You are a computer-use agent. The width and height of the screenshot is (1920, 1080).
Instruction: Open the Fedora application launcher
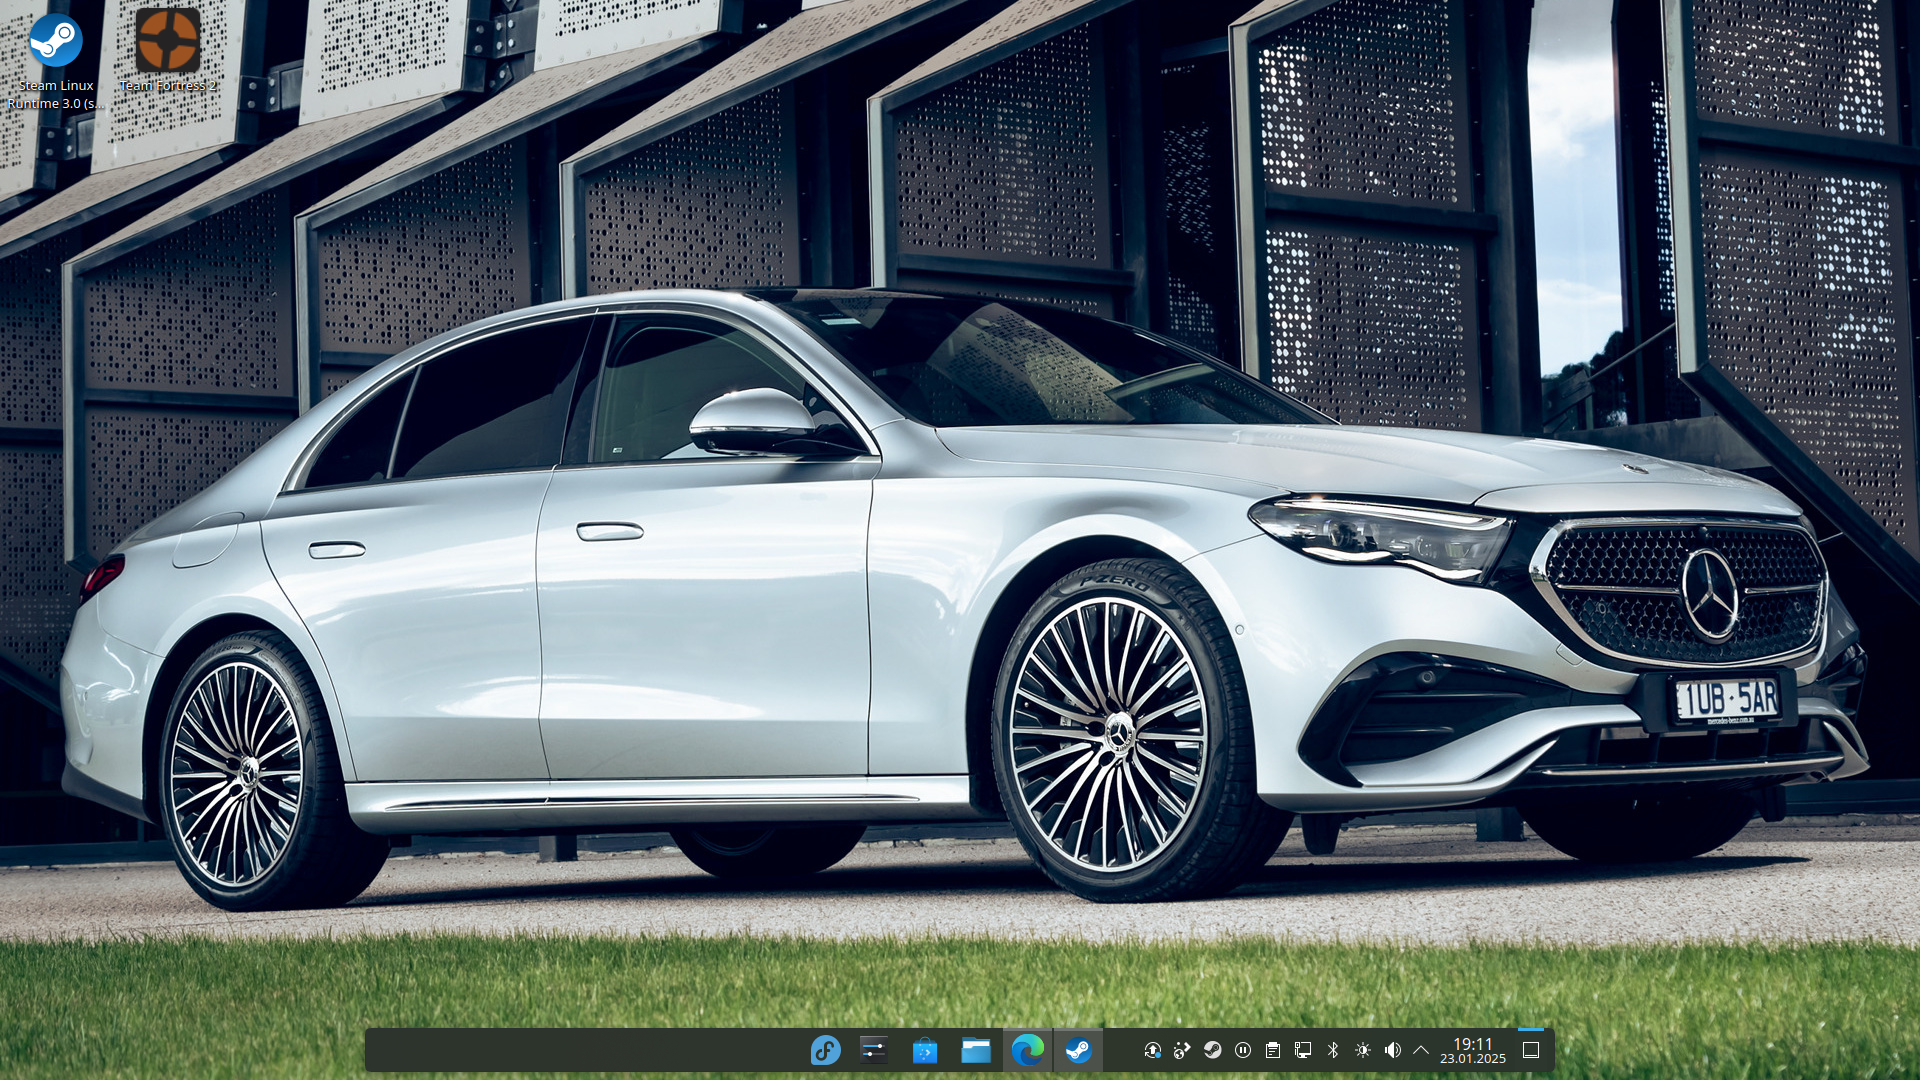coord(825,1050)
